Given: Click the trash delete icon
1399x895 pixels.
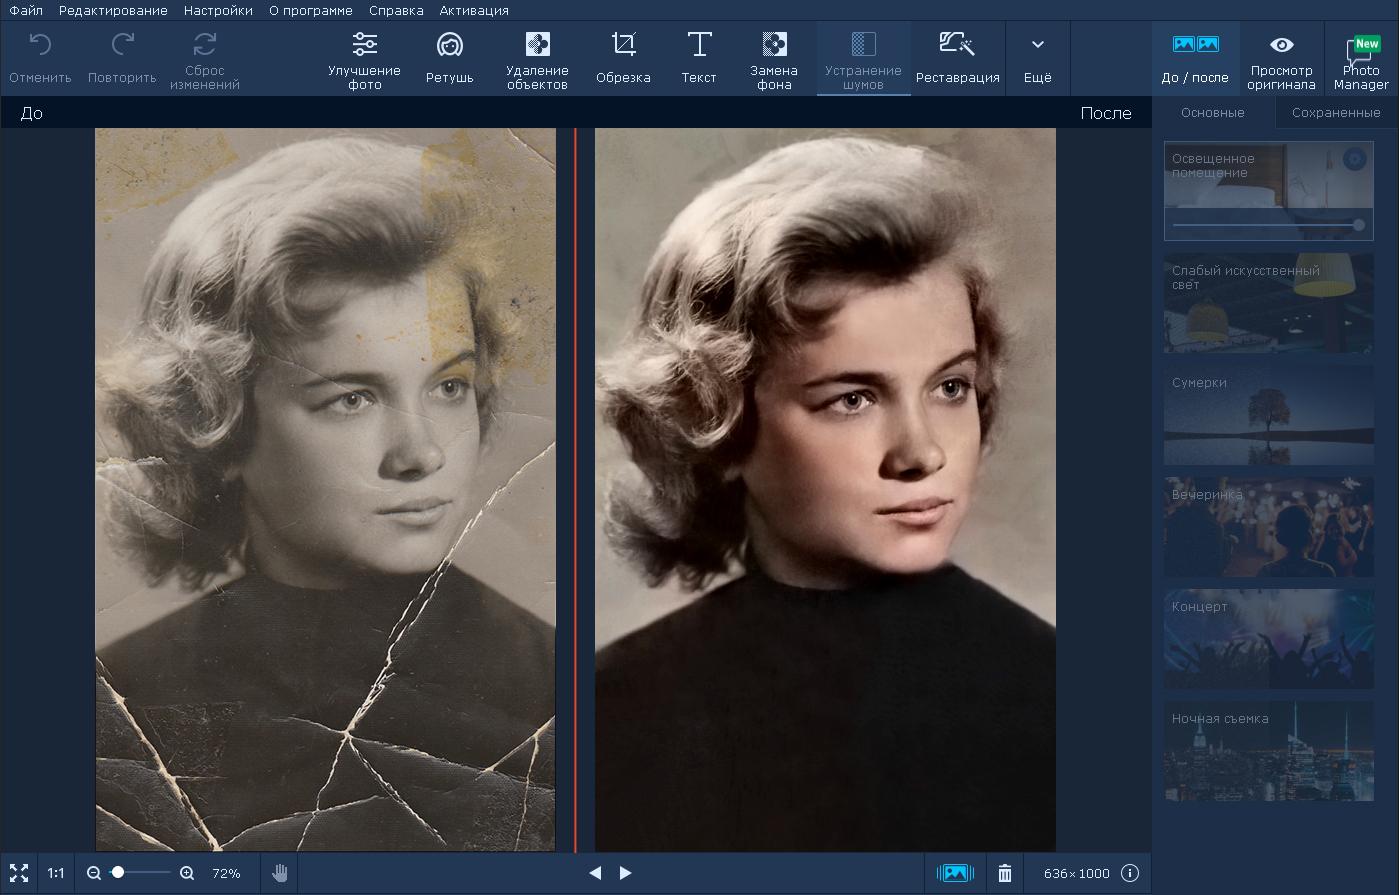Looking at the screenshot, I should coord(1005,873).
